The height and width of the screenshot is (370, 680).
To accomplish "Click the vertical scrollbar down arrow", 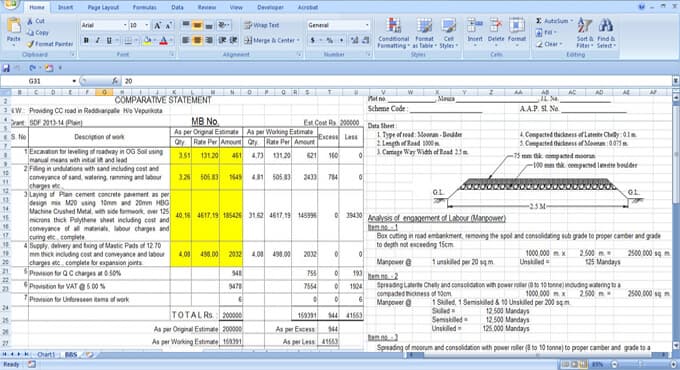I will [x=676, y=346].
